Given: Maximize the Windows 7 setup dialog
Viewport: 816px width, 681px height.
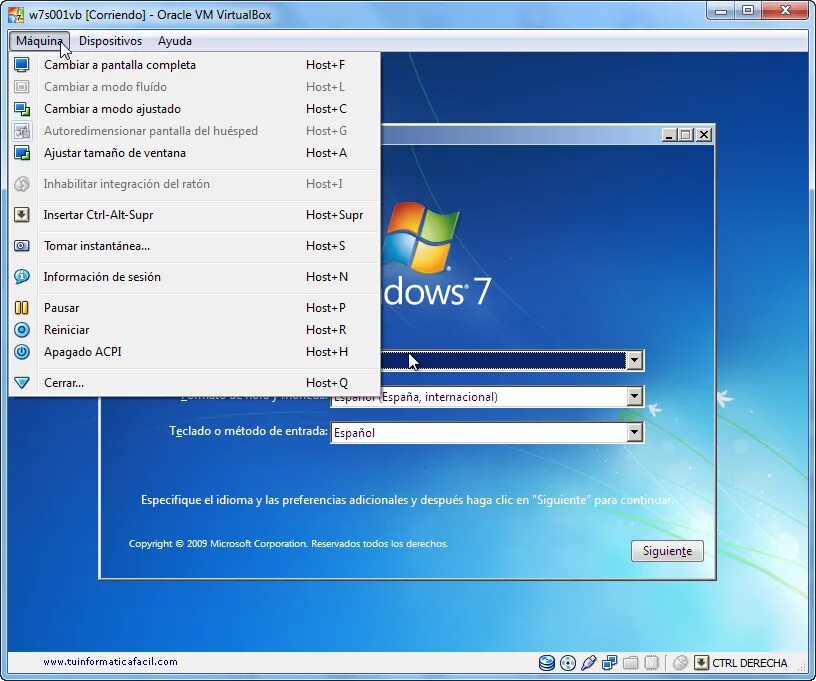Looking at the screenshot, I should tap(686, 135).
